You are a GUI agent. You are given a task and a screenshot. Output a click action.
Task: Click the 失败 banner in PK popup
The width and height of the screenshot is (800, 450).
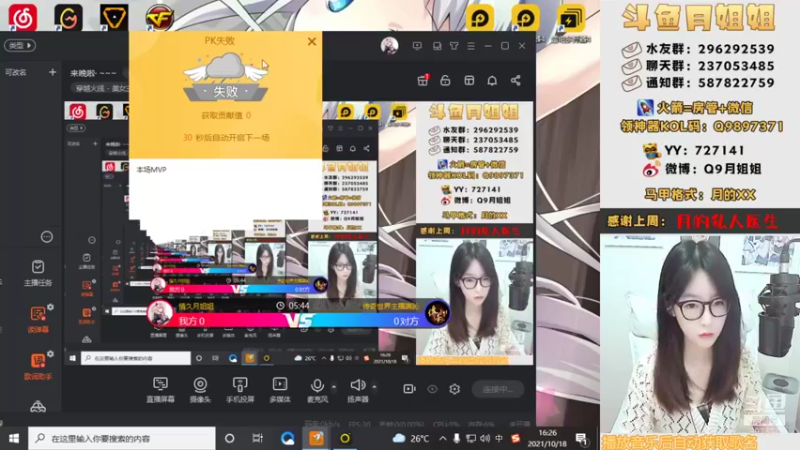click(226, 92)
